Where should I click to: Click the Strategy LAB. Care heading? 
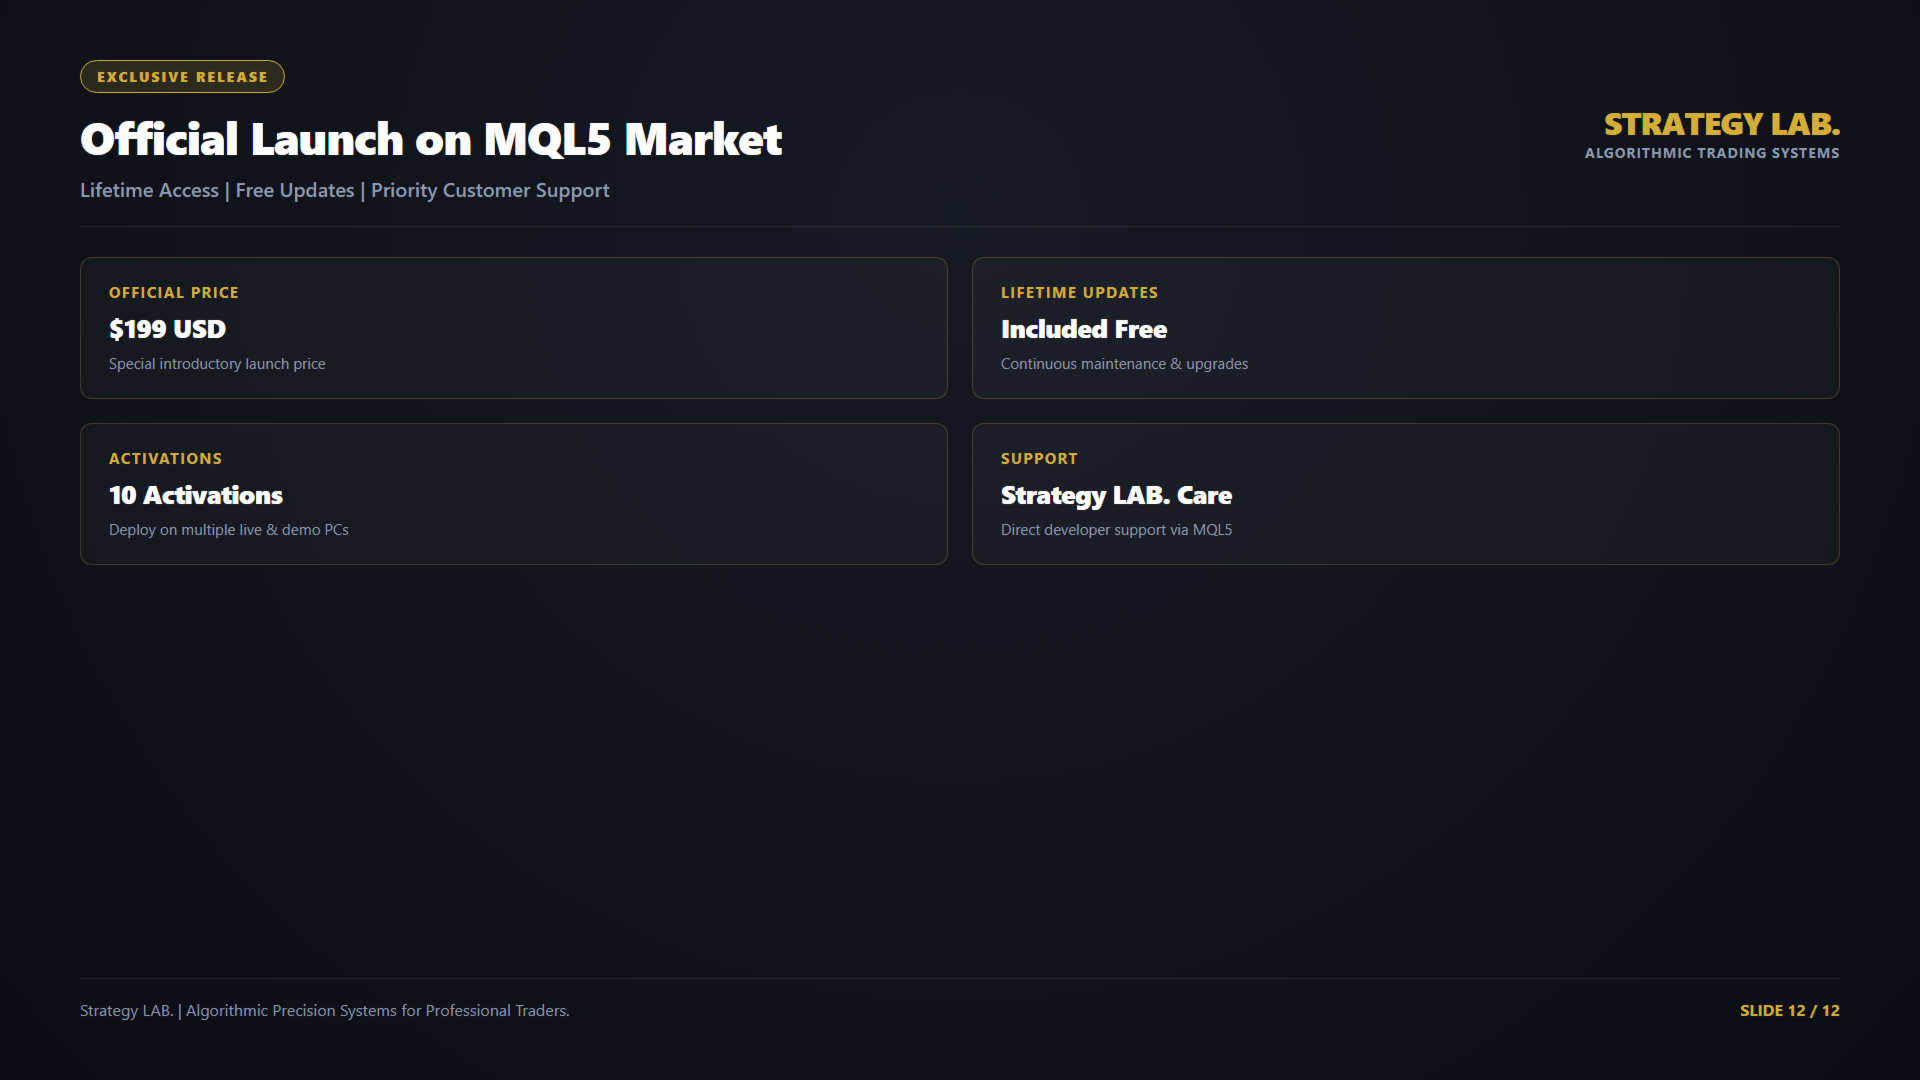[1116, 495]
